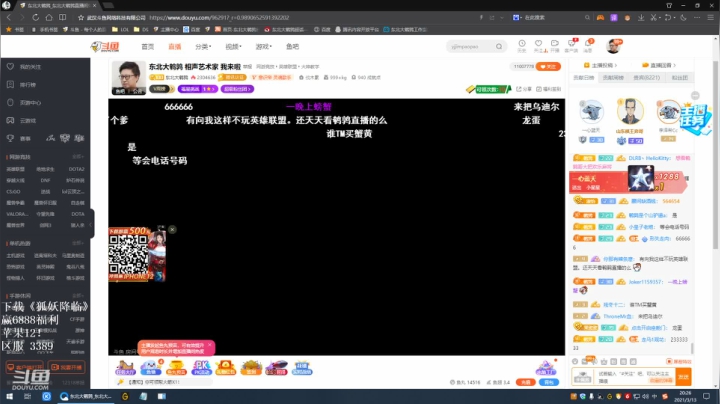Select VALORANT in the sidebar game list
Screen dimensions: 720x404
[x=17, y=214]
